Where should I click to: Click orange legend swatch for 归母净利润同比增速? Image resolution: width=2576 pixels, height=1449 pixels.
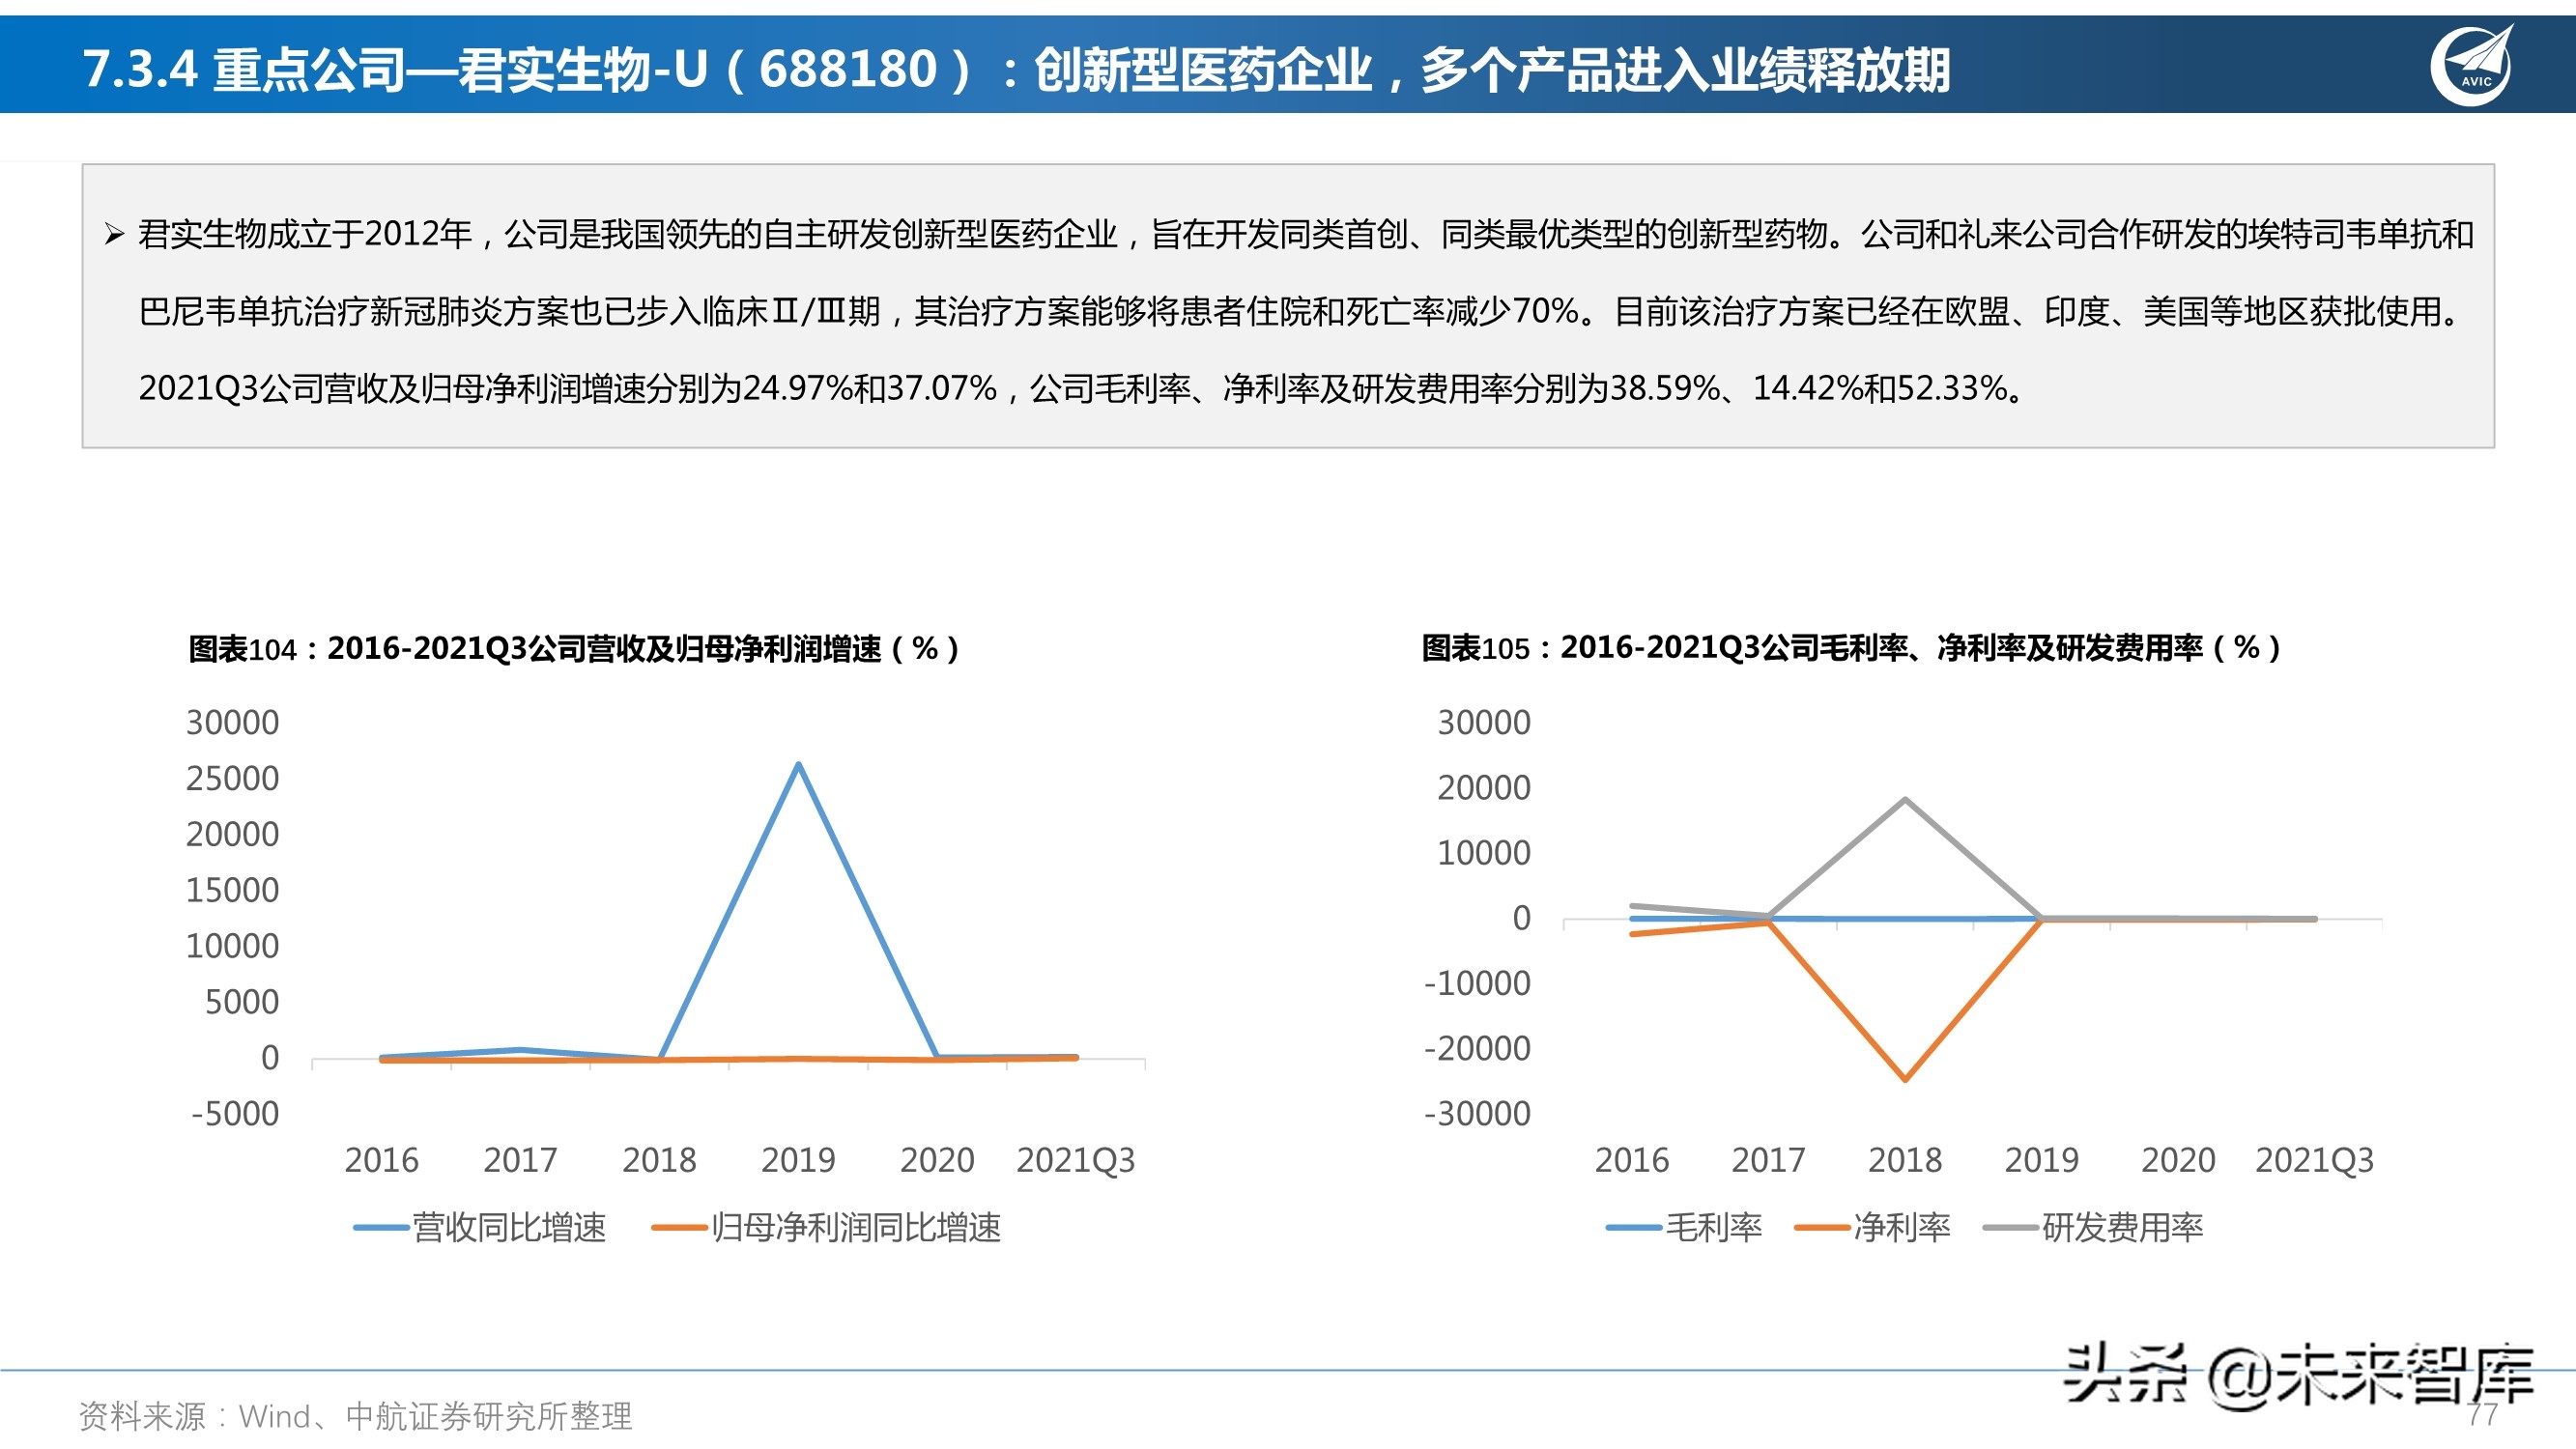pos(679,1228)
